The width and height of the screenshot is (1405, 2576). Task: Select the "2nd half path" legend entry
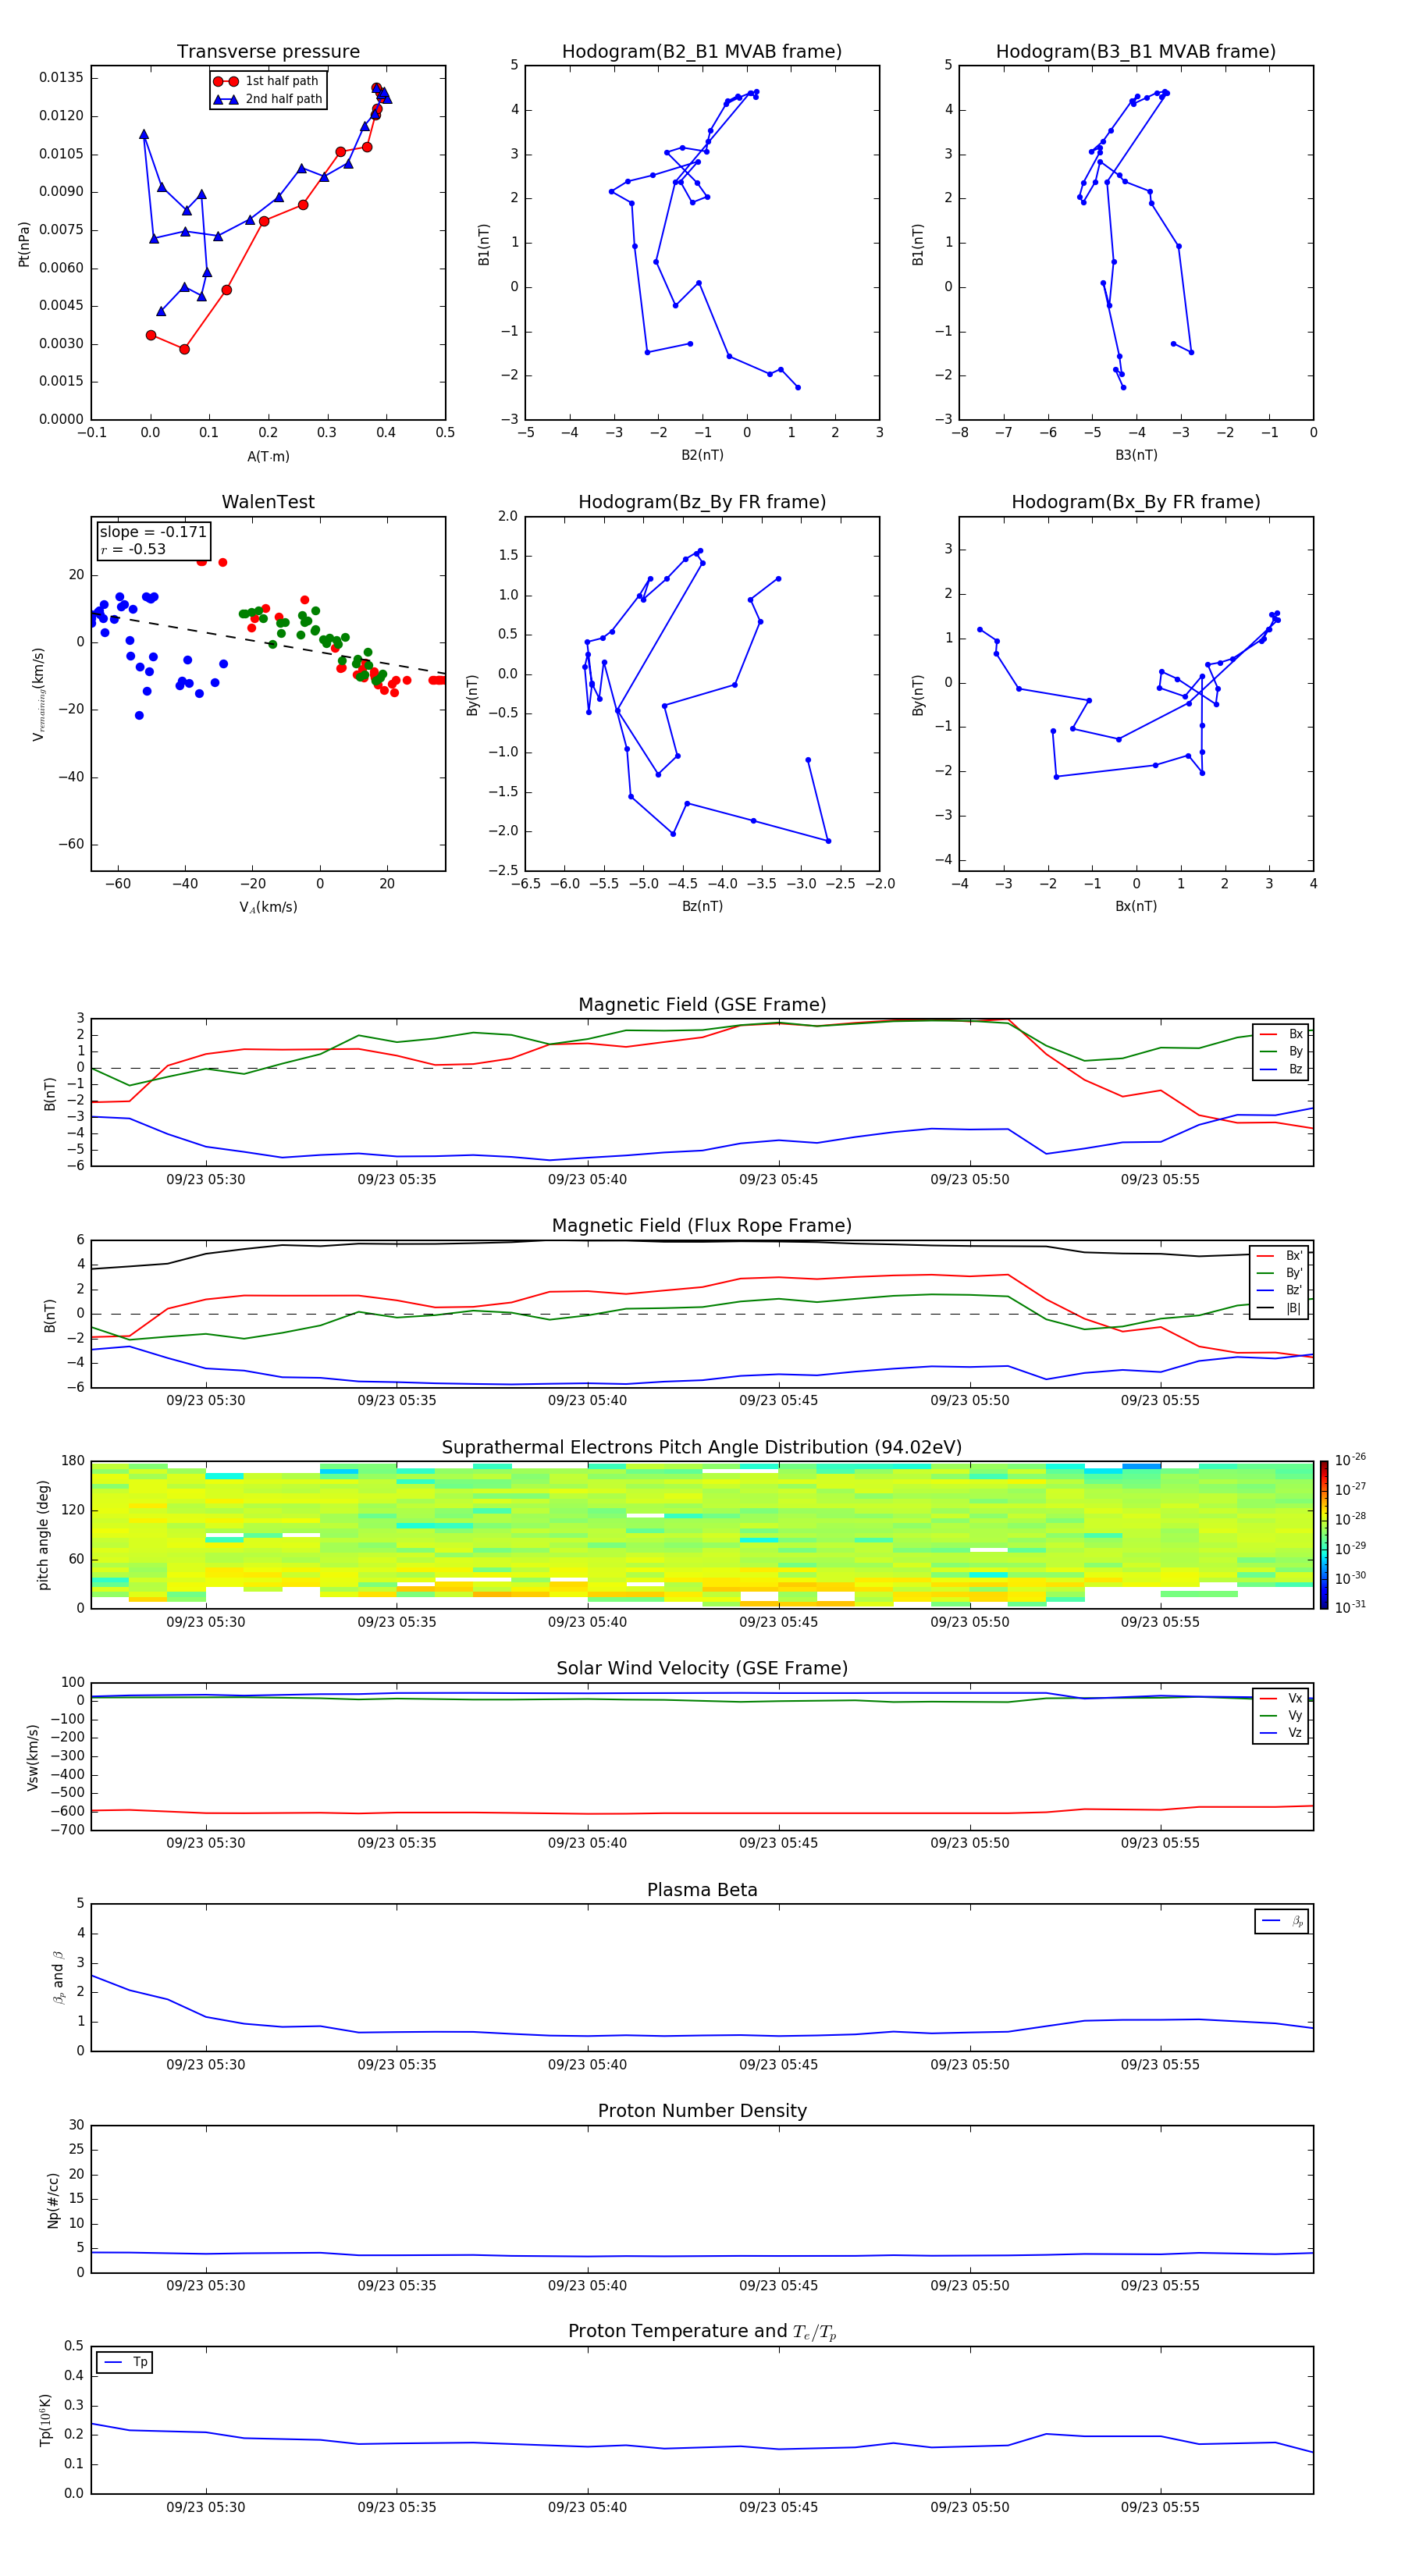tap(268, 99)
